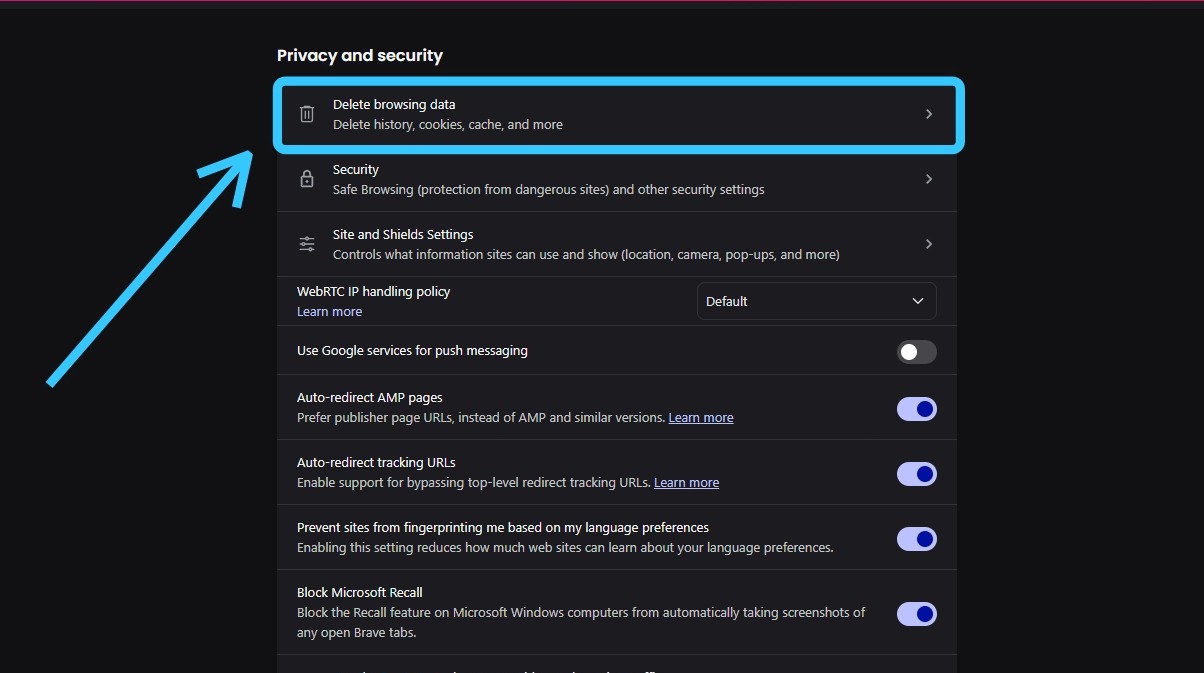Open the Delete browsing data entry
Image resolution: width=1204 pixels, height=673 pixels.
point(448,114)
